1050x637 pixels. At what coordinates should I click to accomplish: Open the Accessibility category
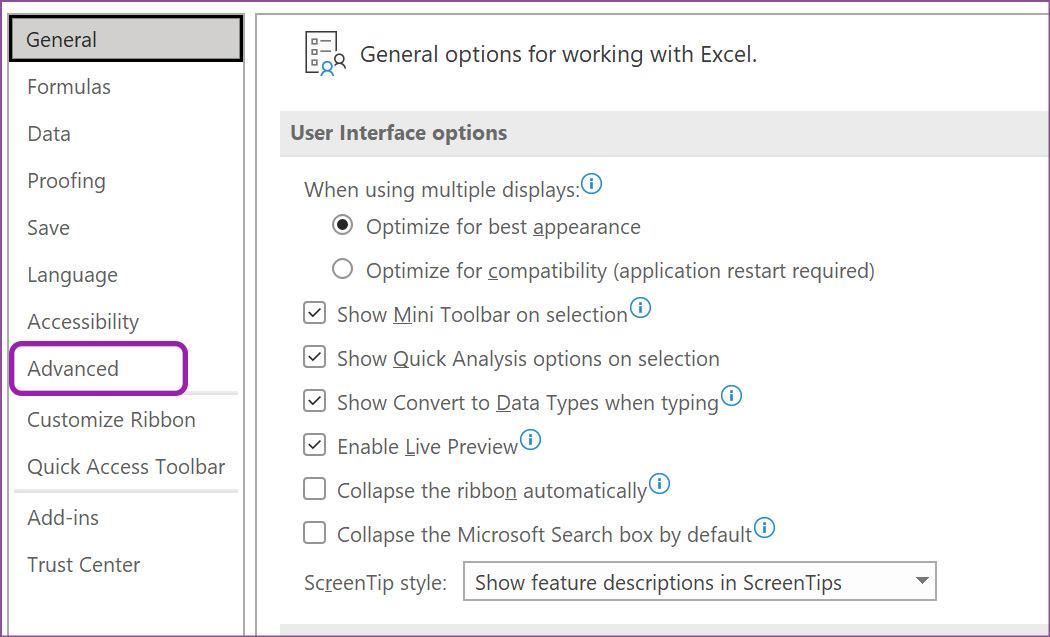(83, 322)
